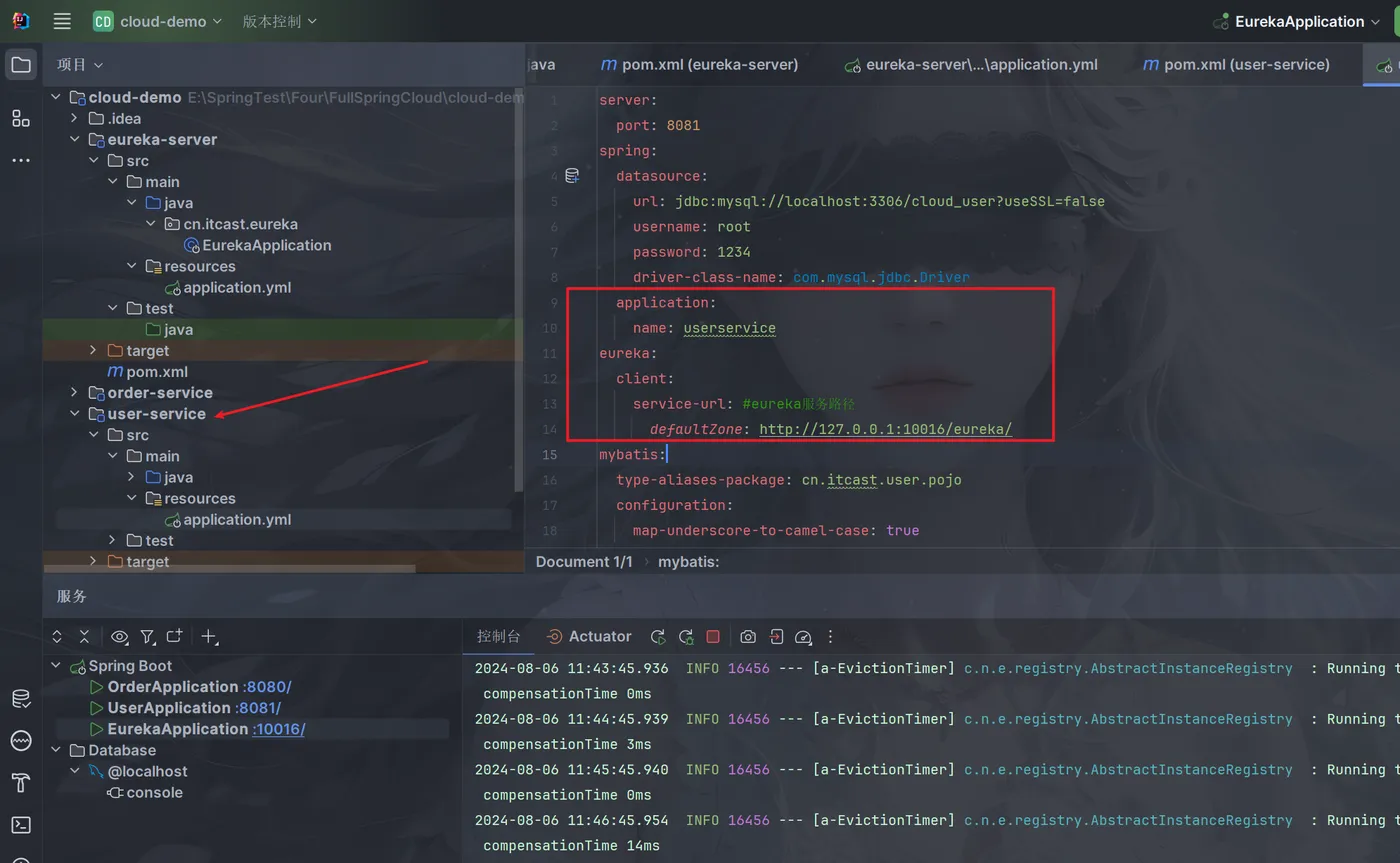Image resolution: width=1400 pixels, height=863 pixels.
Task: Click the datasource gutter icon on line 4
Action: point(572,176)
